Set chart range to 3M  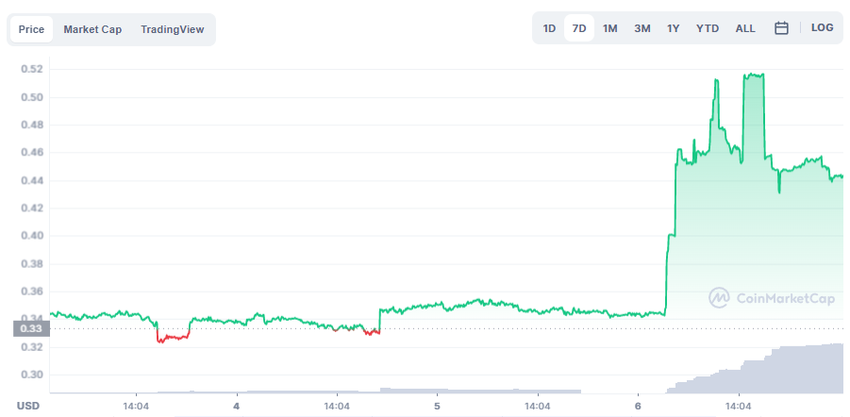(x=642, y=28)
